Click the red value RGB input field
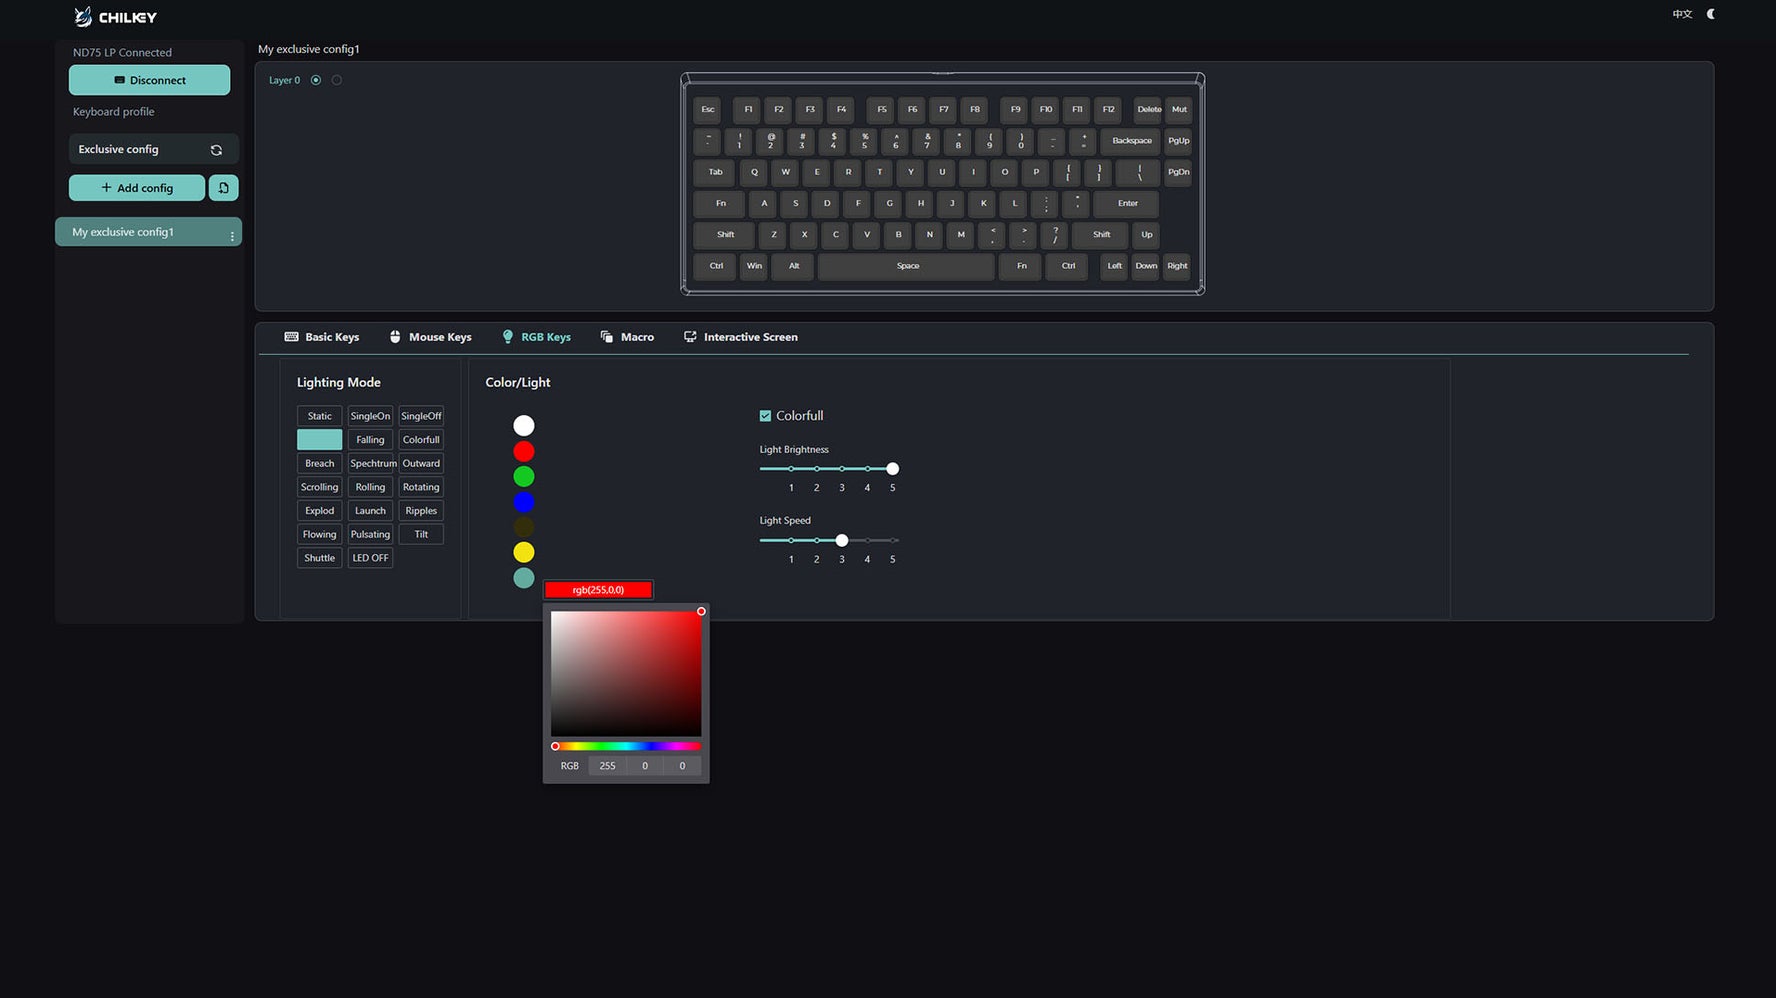1776x998 pixels. (607, 766)
